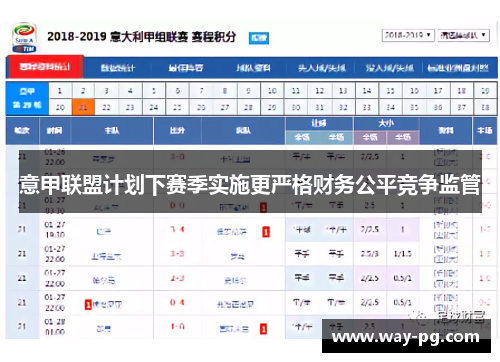Select round 14 in the round grid
The height and width of the screenshot is (362, 500).
coord(367,91)
